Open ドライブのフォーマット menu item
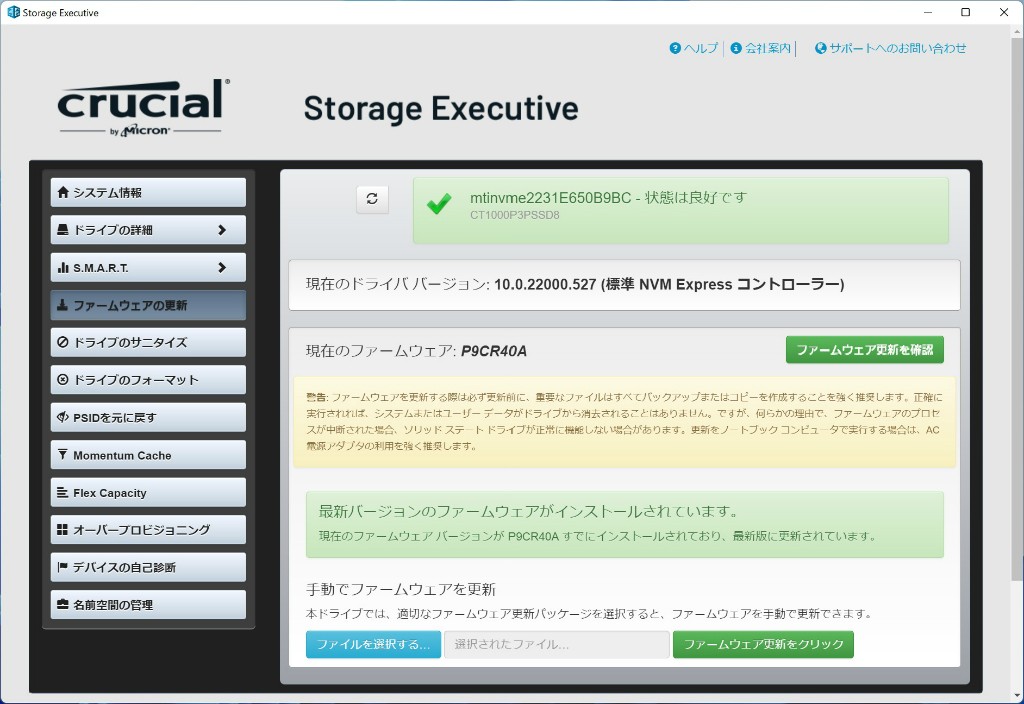The image size is (1024, 704). [148, 380]
